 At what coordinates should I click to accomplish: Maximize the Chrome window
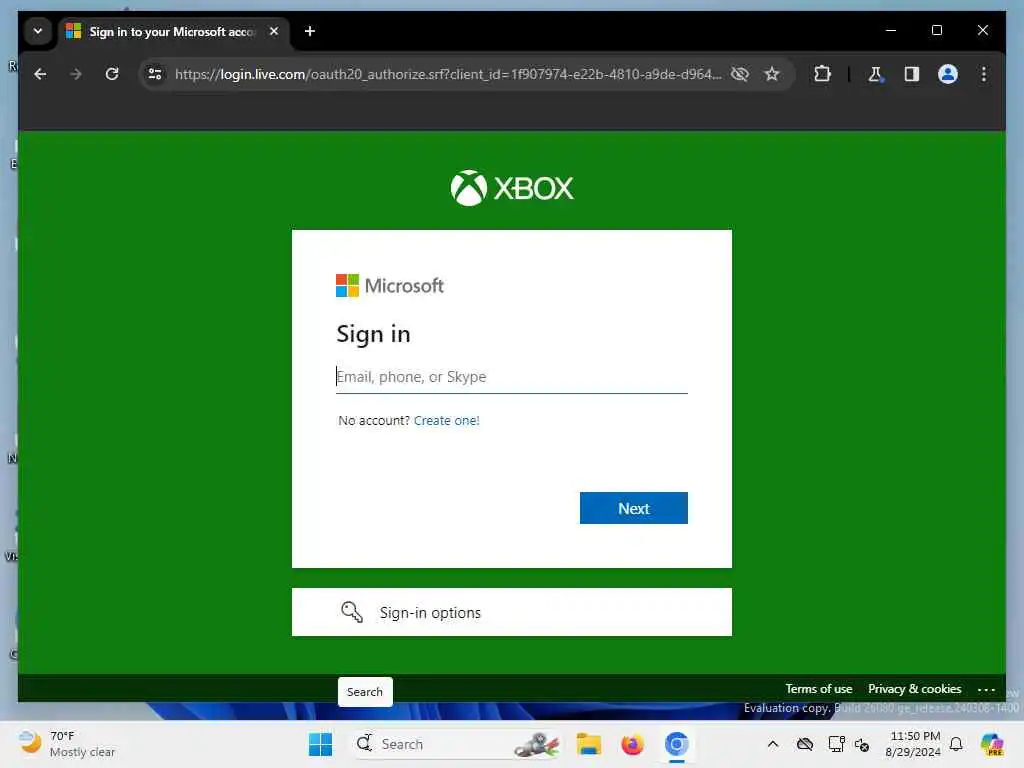(x=936, y=31)
